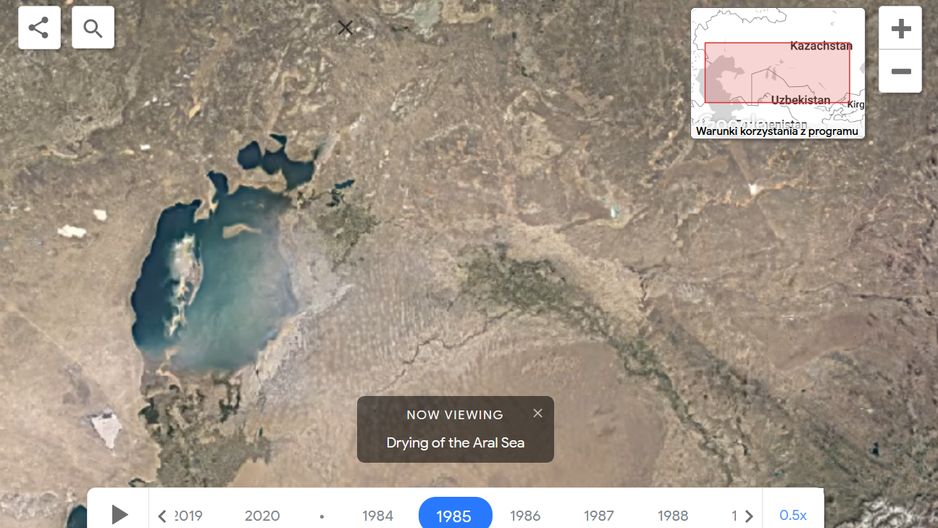Zoom in with the plus button

[x=900, y=28]
